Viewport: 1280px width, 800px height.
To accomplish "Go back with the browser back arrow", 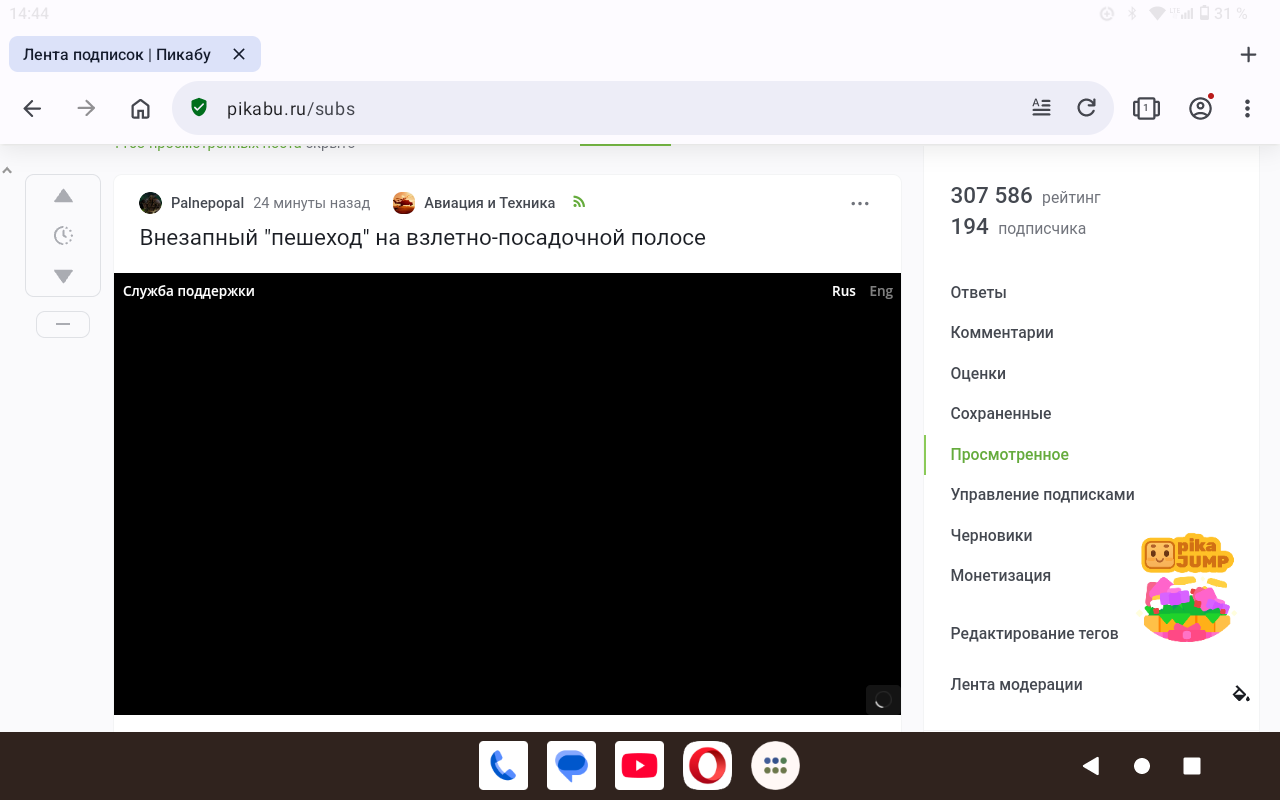I will tap(33, 109).
